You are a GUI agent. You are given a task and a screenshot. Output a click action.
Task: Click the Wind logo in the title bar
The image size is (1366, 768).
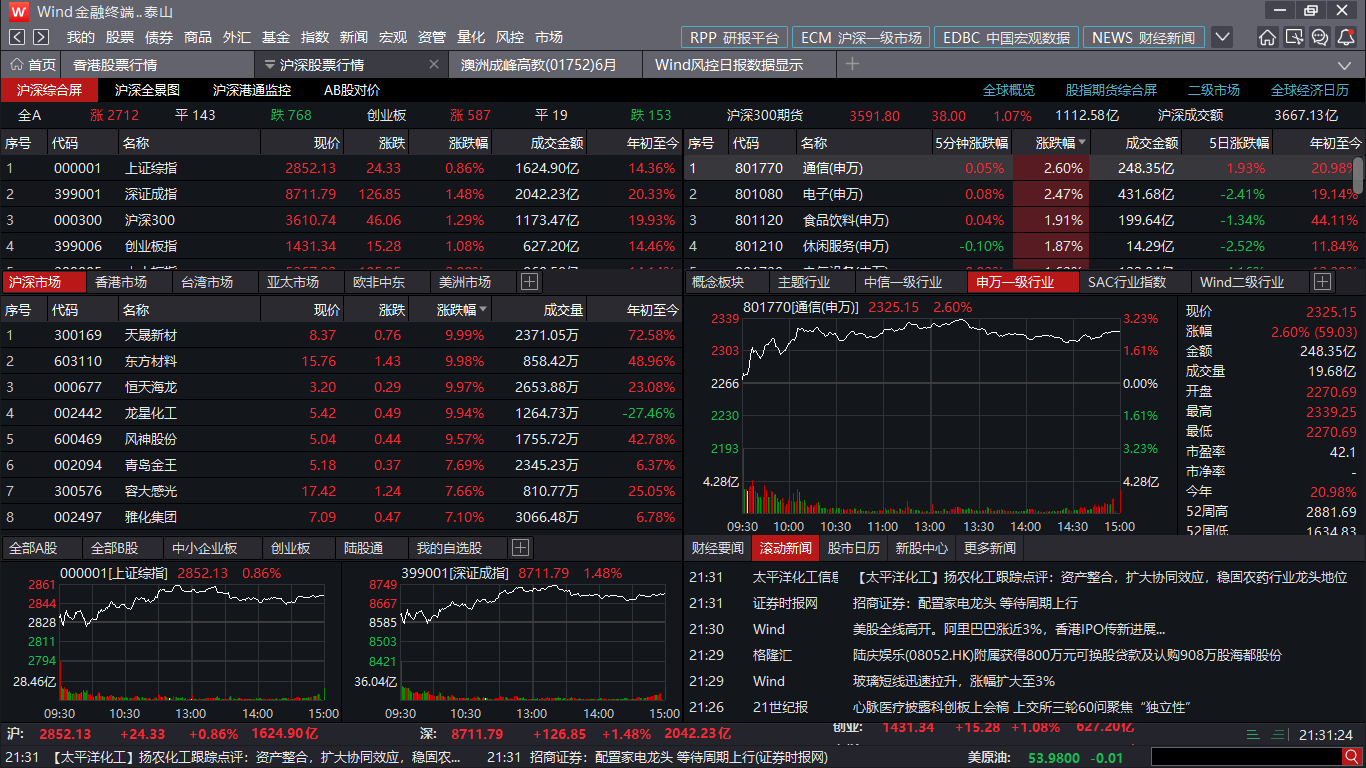click(x=19, y=11)
